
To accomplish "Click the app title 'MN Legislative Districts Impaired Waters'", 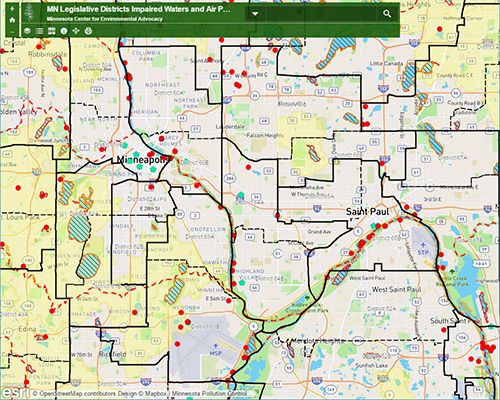I will [x=138, y=9].
